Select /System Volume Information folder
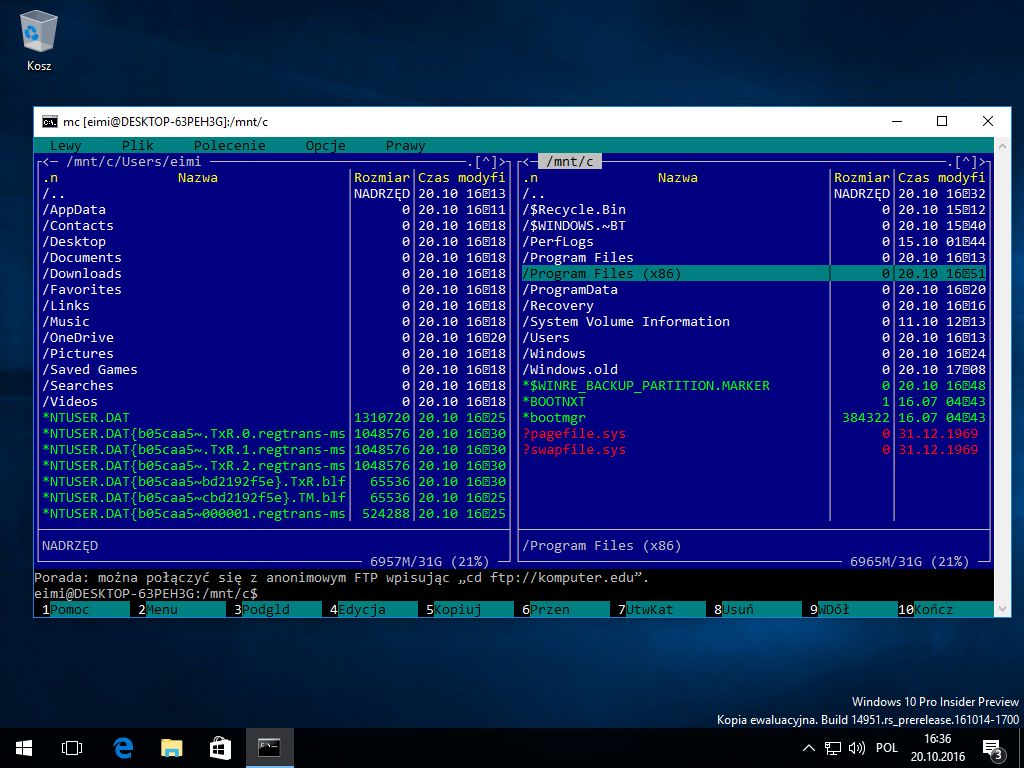This screenshot has width=1024, height=768. click(x=754, y=321)
